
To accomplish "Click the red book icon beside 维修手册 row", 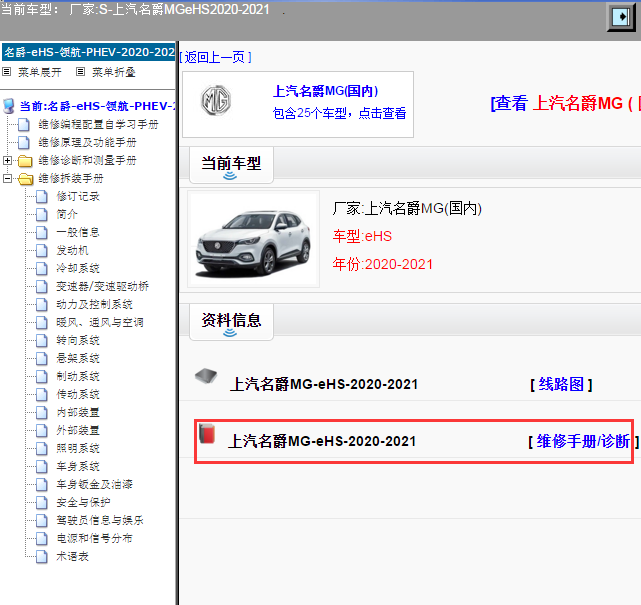I will click(x=207, y=434).
